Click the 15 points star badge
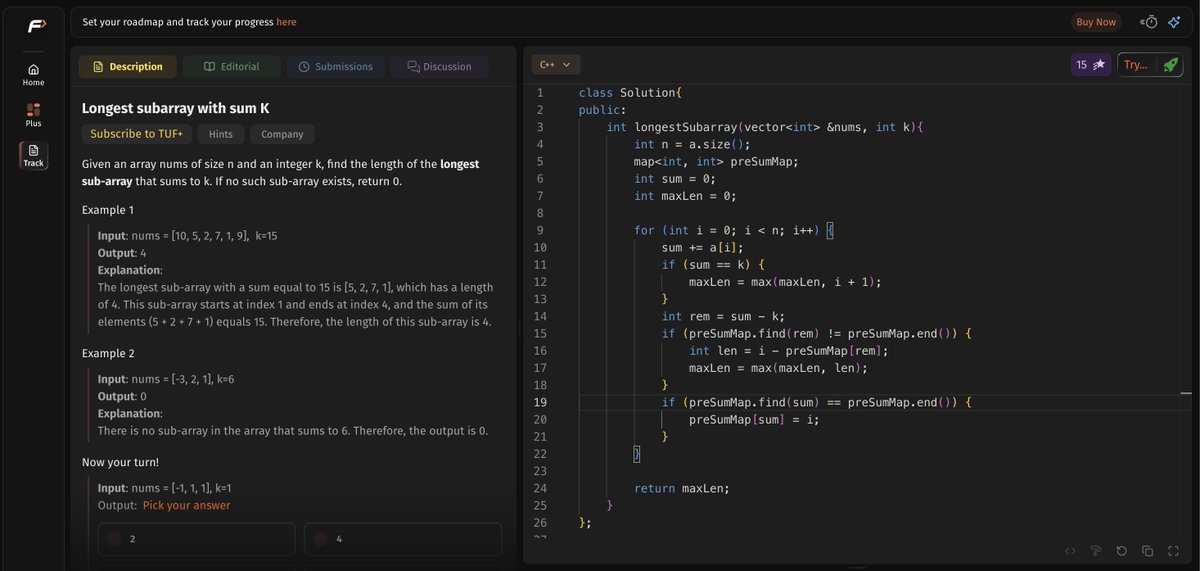The width and height of the screenshot is (1200, 571). click(1090, 64)
